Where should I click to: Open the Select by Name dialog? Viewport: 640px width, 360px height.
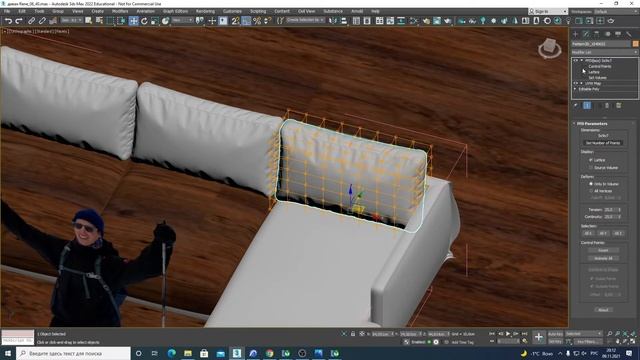pos(99,20)
